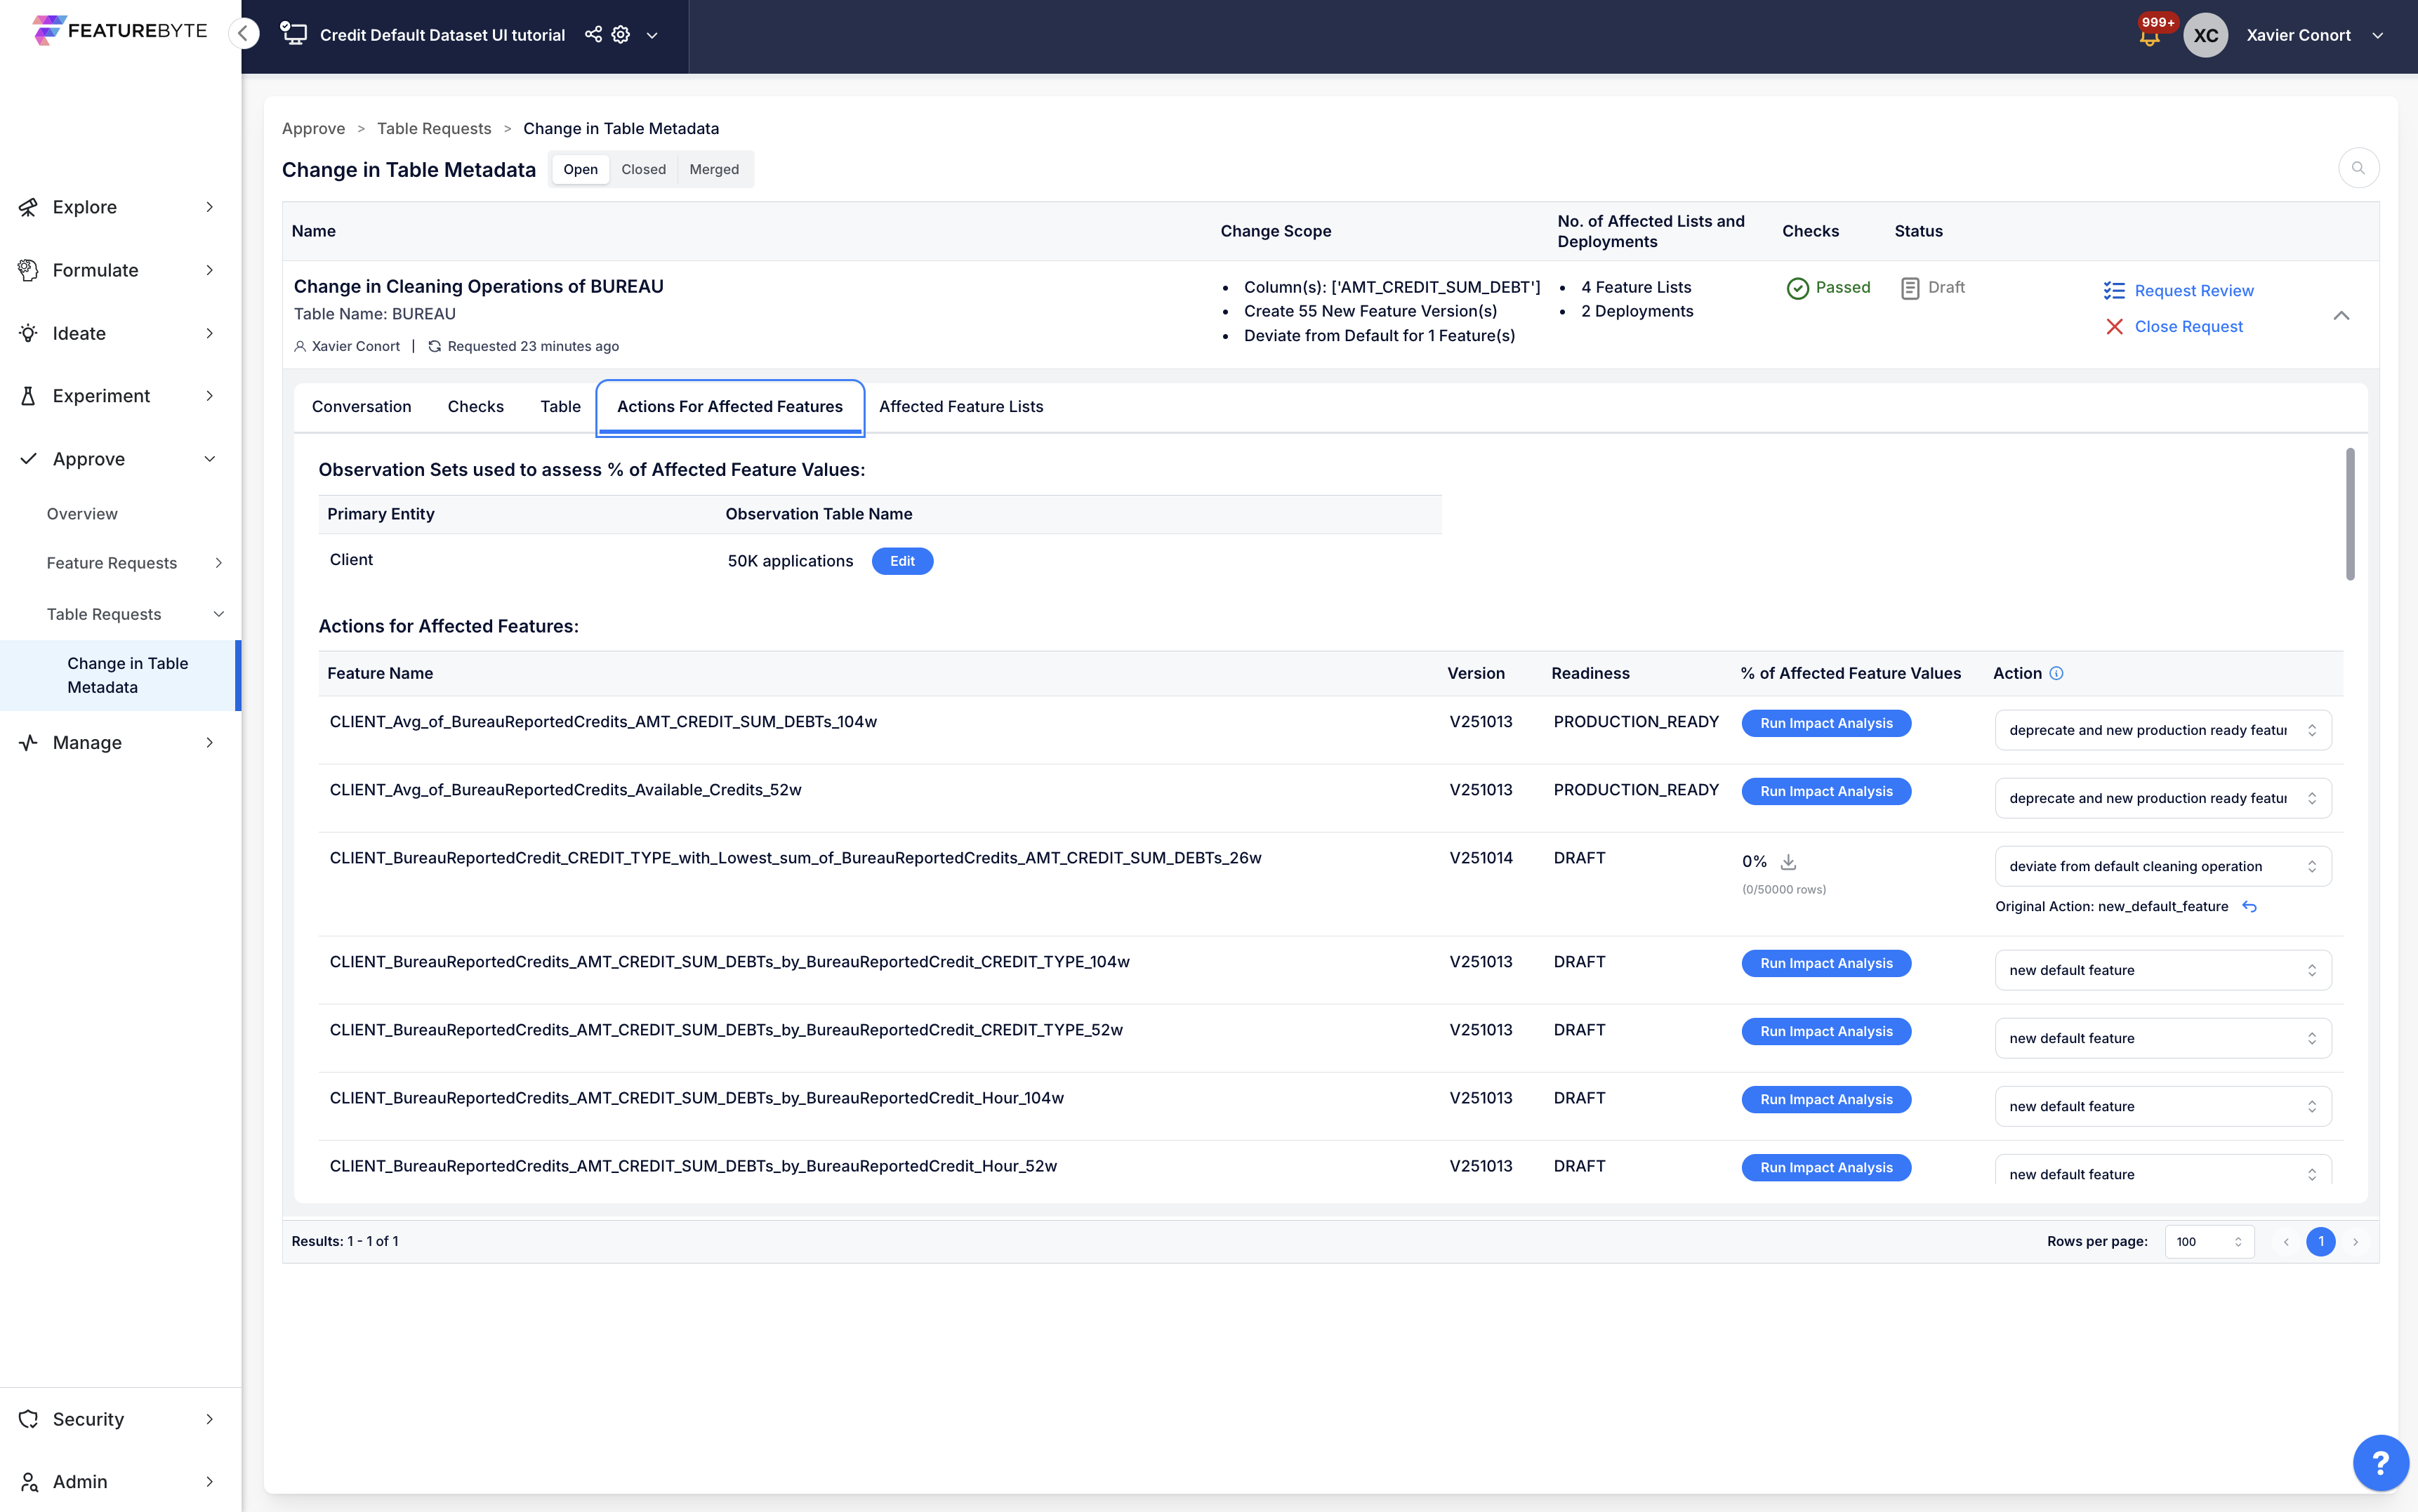Click the share icon beside the catalog title
This screenshot has height=1512, width=2418.
593,35
